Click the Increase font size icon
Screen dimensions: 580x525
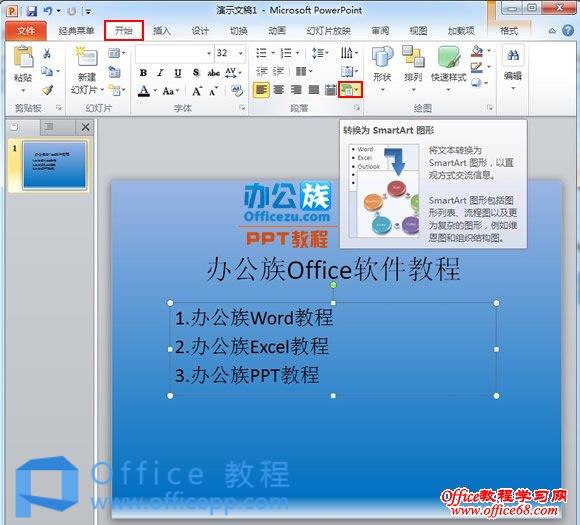(x=197, y=91)
